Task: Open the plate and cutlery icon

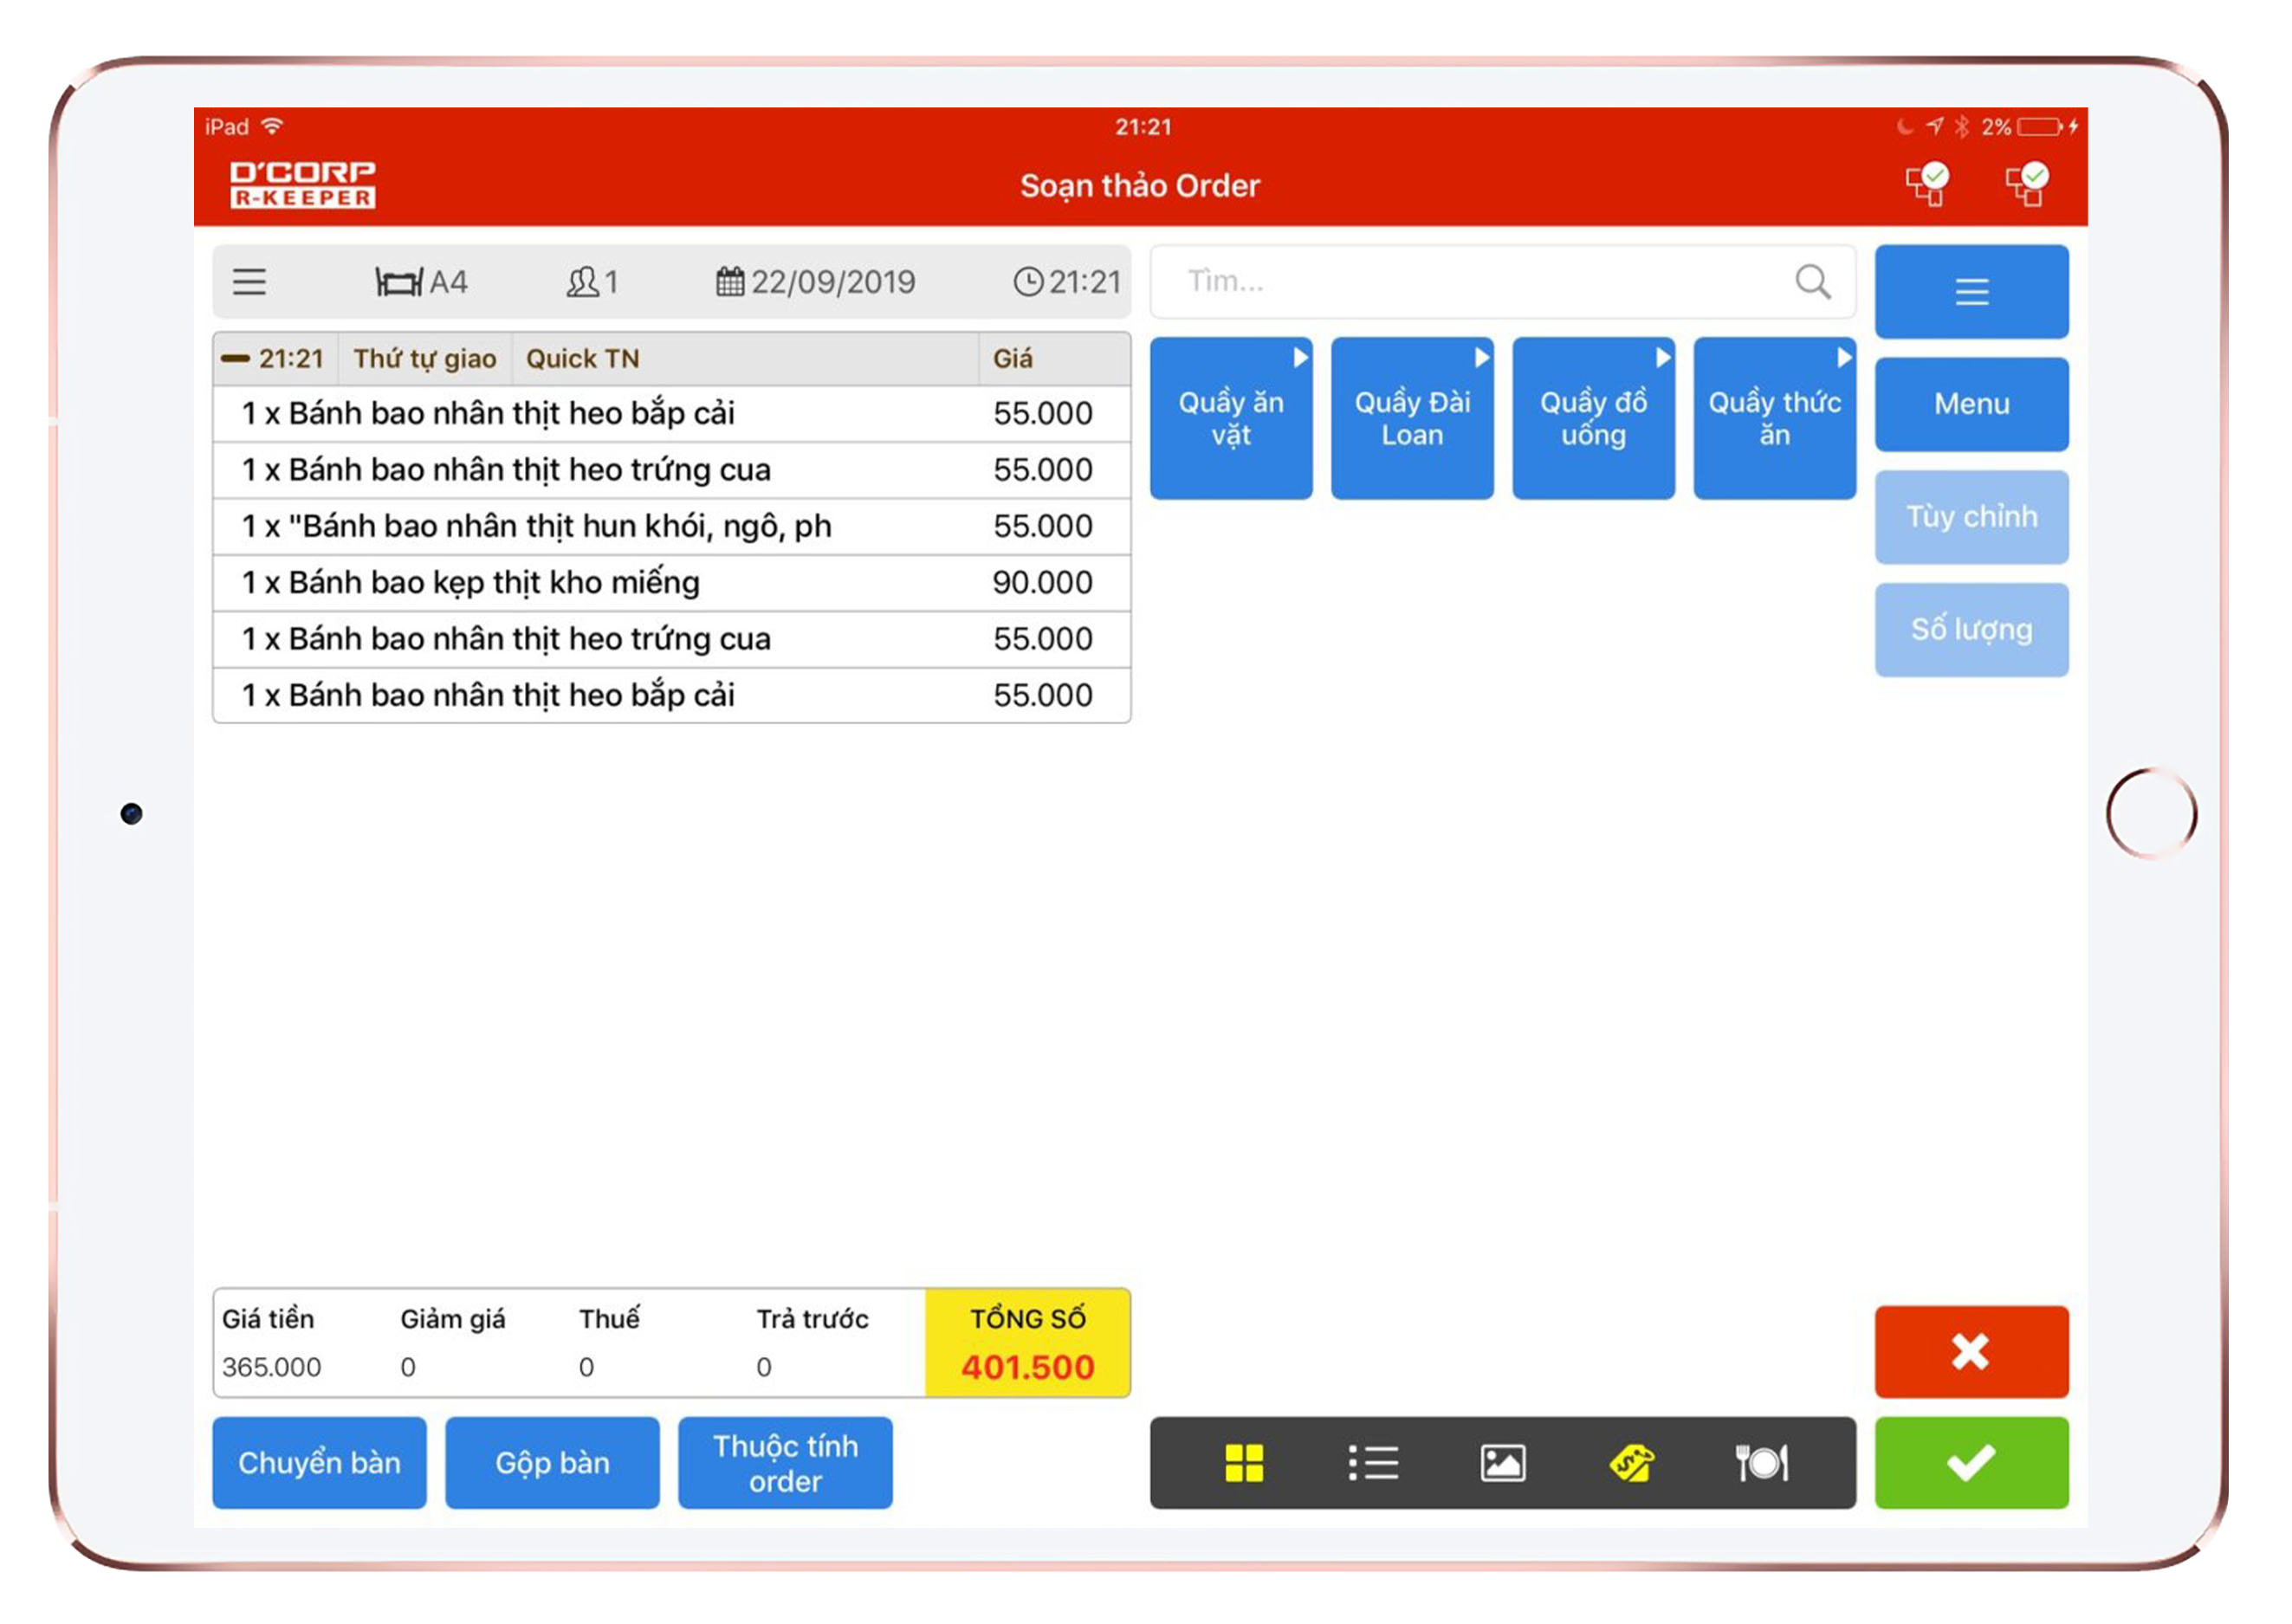Action: (x=1760, y=1463)
